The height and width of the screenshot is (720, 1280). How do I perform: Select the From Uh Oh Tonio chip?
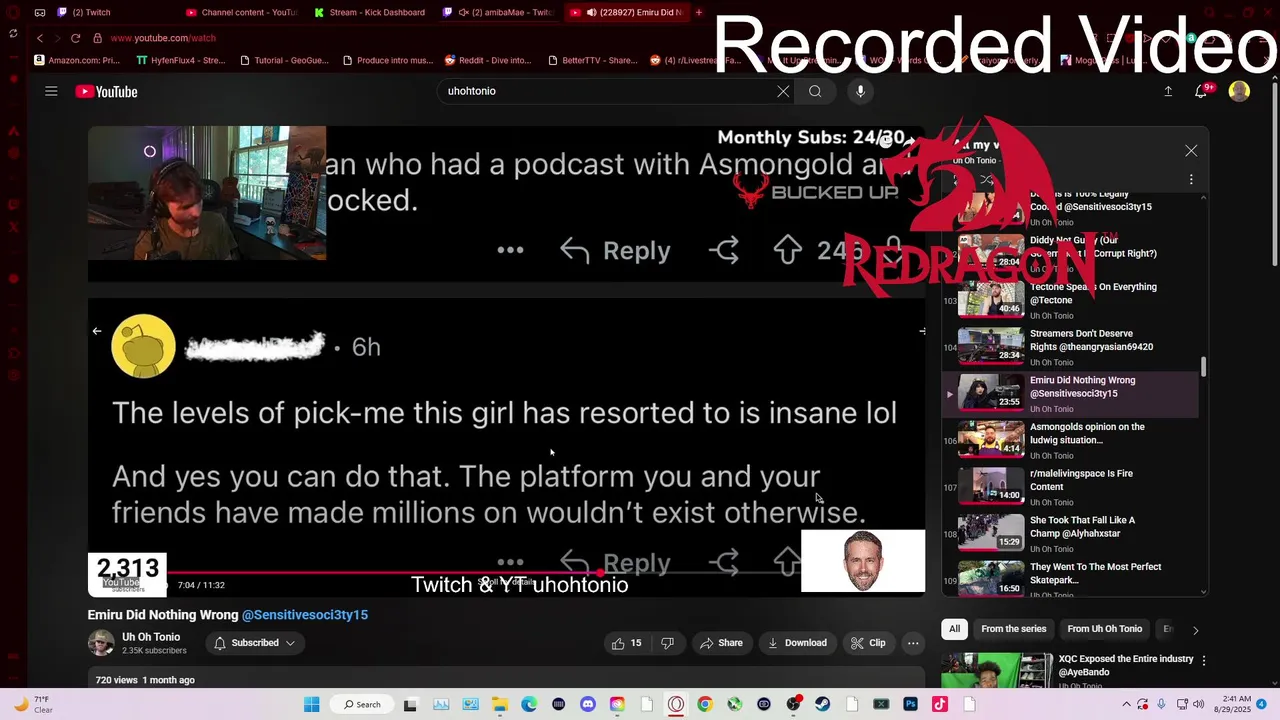(x=1104, y=629)
